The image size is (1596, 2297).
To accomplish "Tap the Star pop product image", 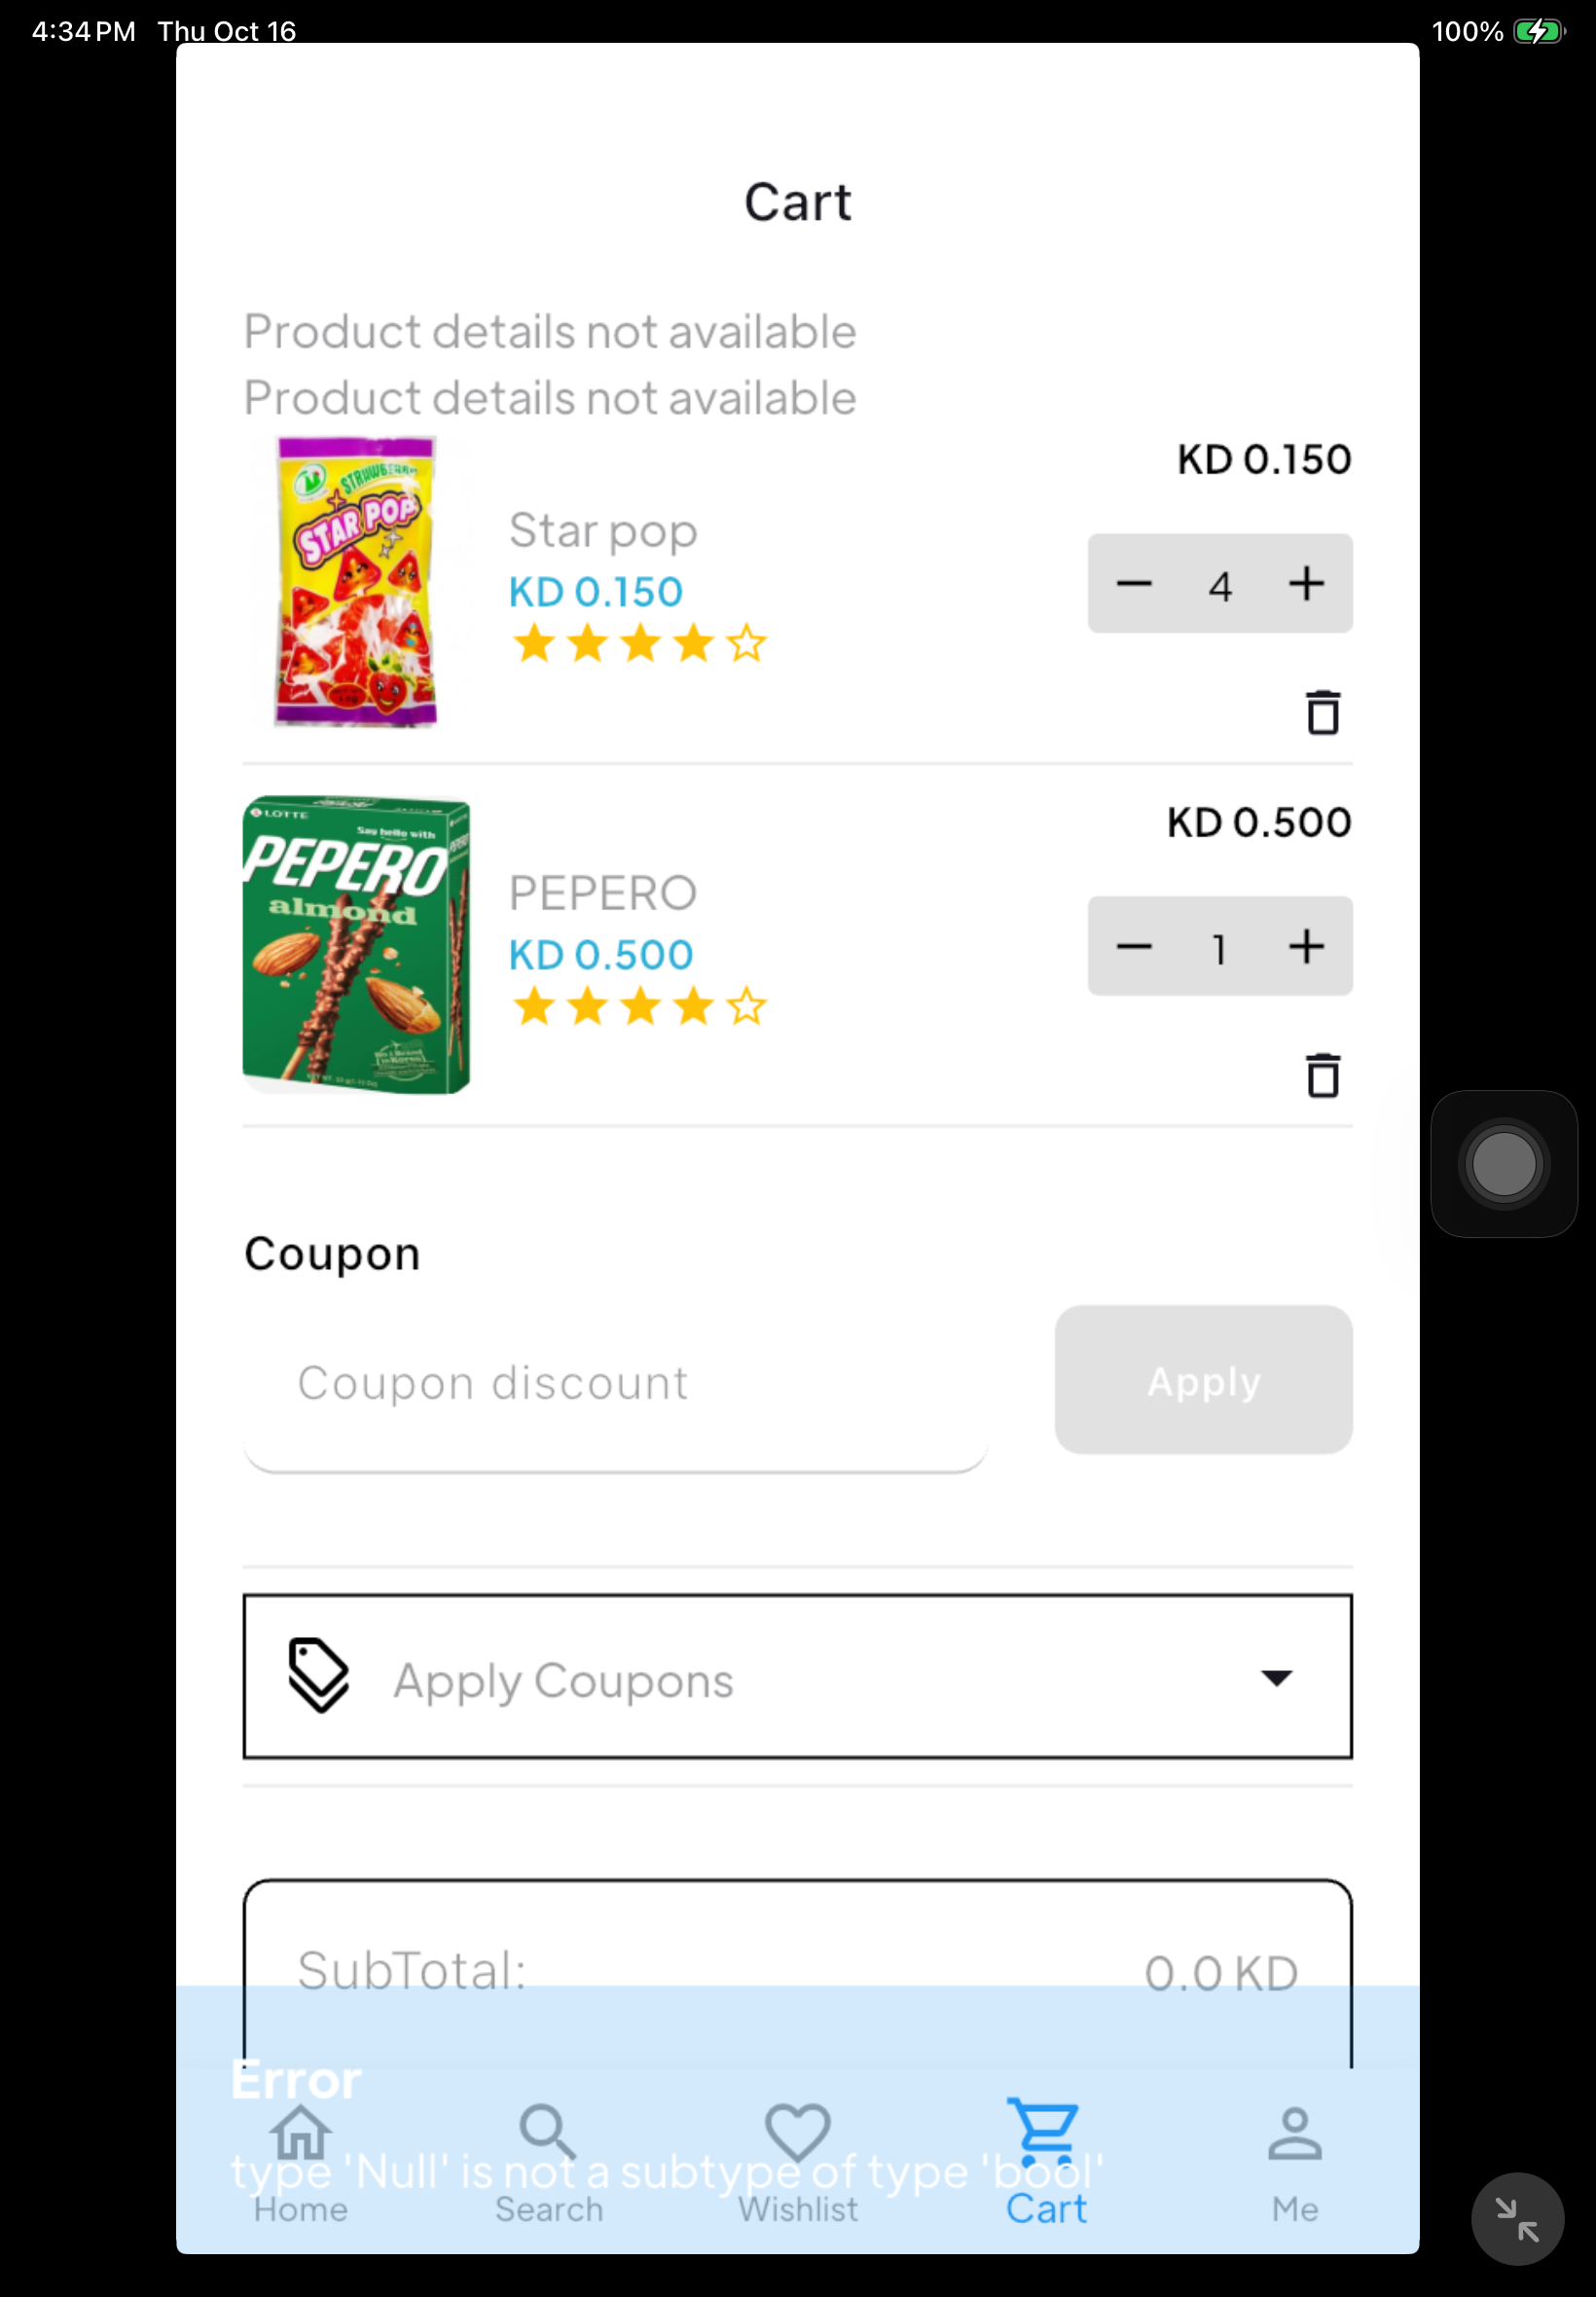I will pyautogui.click(x=356, y=582).
